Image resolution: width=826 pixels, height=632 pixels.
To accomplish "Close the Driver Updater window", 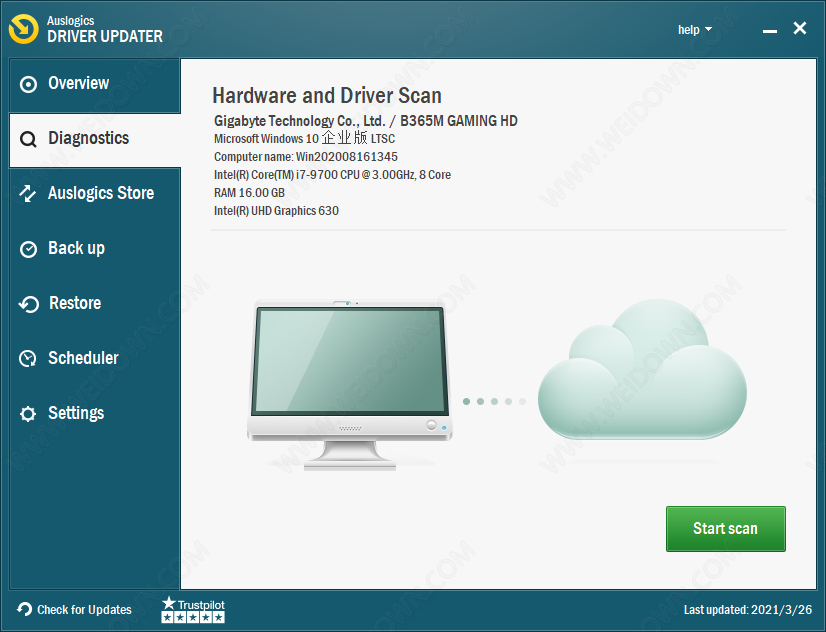I will pos(800,28).
